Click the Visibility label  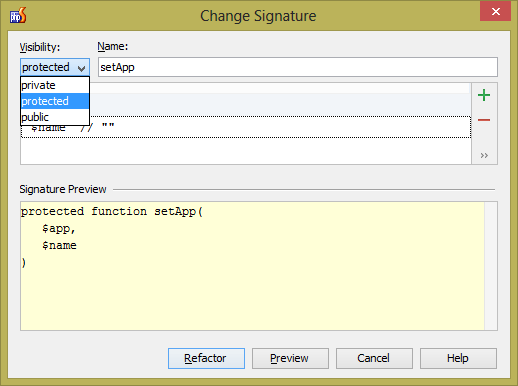(x=40, y=47)
